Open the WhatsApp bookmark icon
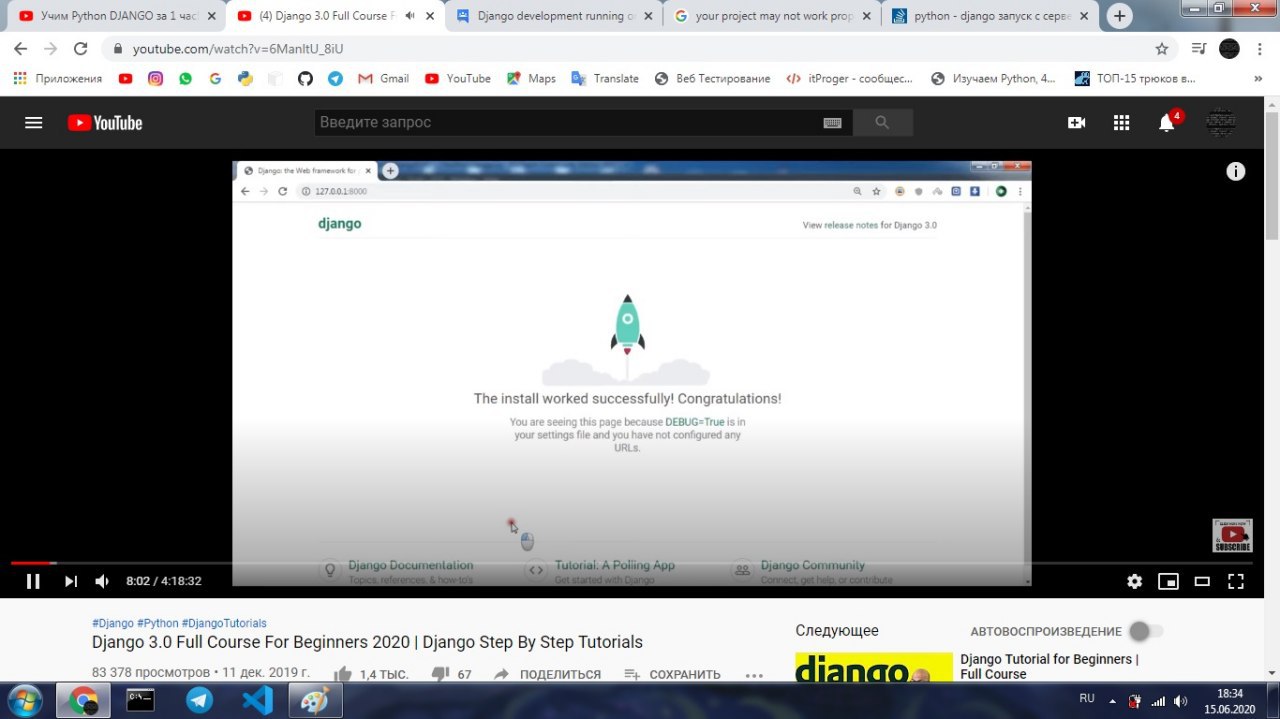 (x=185, y=78)
